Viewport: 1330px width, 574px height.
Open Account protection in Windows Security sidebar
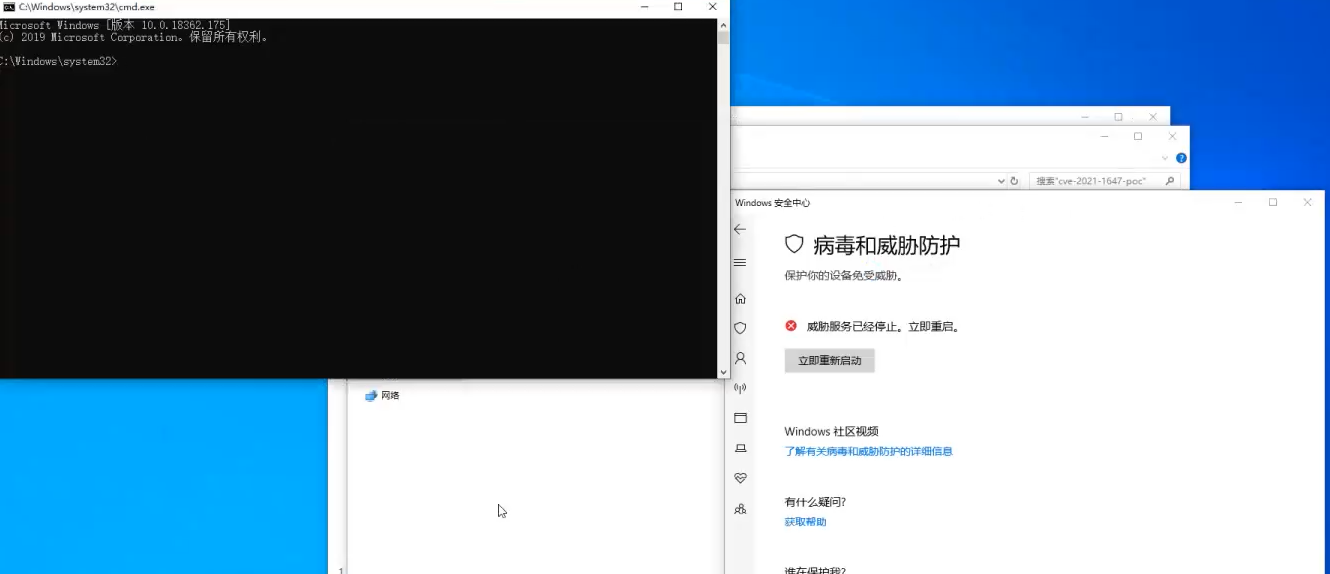coord(740,358)
